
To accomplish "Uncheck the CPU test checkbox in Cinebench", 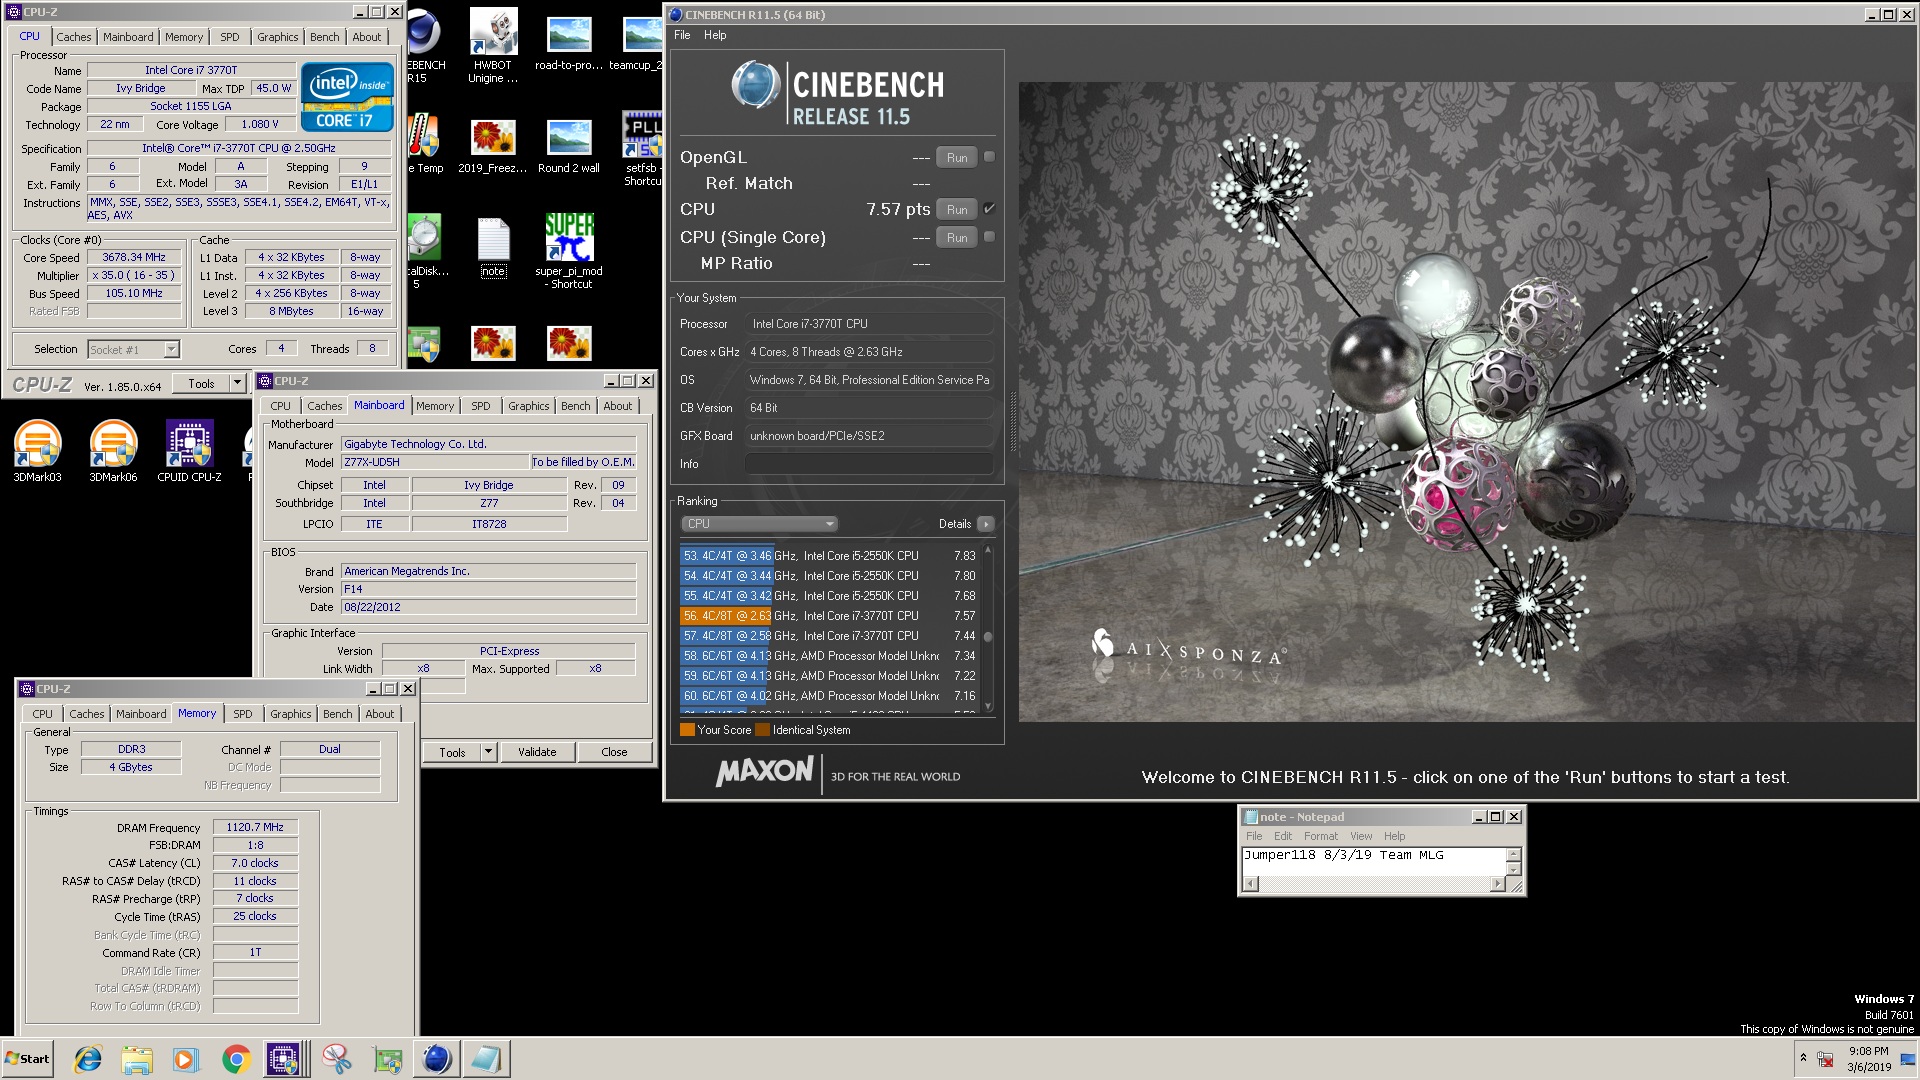I will (x=989, y=209).
